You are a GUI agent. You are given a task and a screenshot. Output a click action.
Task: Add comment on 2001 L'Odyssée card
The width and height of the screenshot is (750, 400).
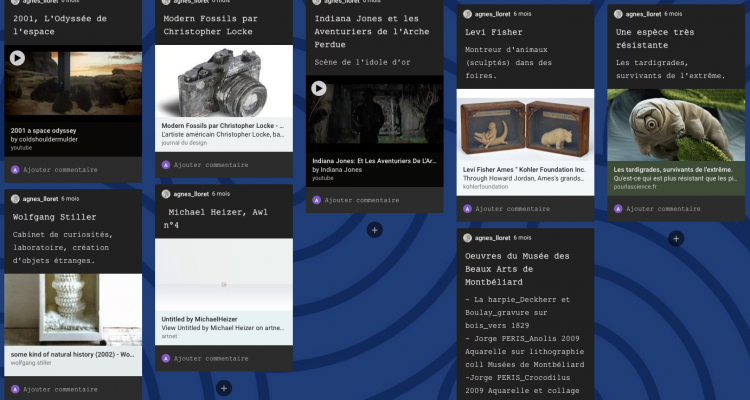pos(60,170)
